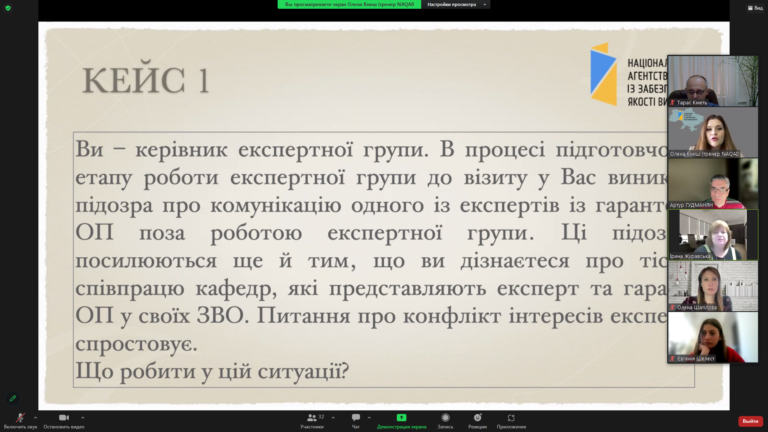Select Олена Шаплова's video thumbnail

pos(713,287)
